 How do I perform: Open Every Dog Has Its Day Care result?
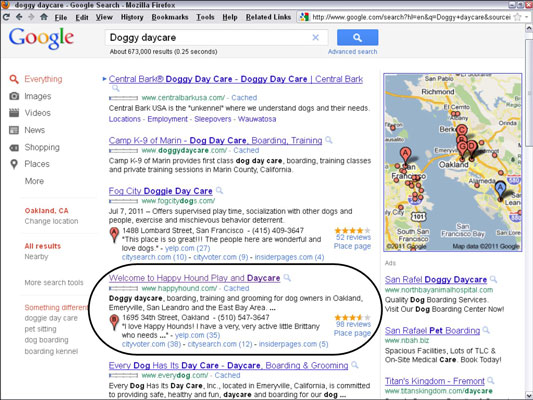pyautogui.click(x=228, y=365)
